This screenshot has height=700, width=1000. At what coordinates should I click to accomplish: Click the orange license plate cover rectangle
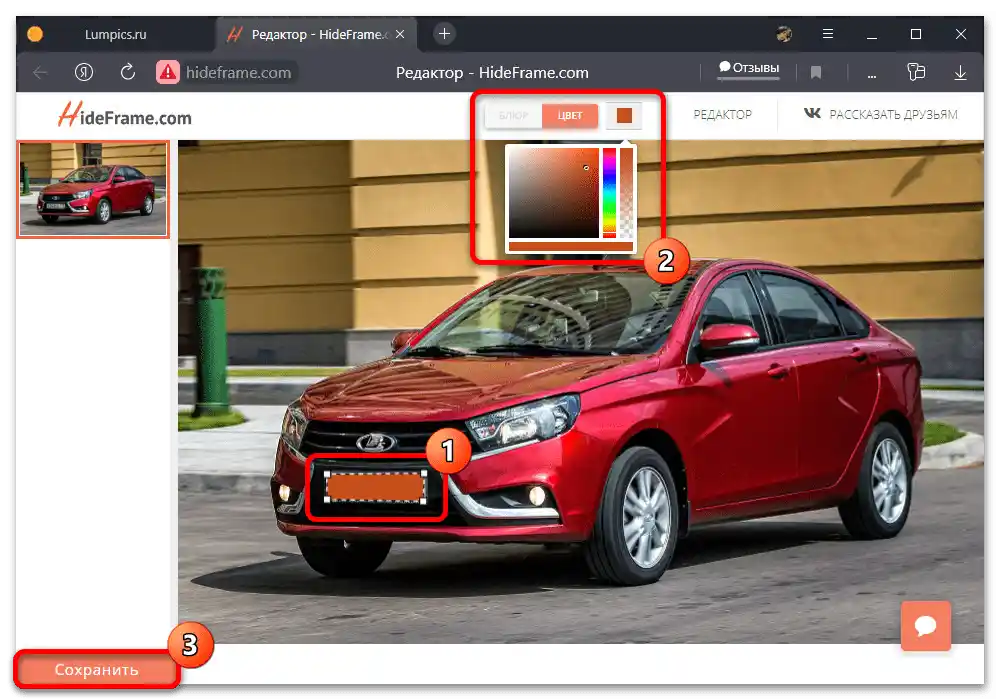tap(375, 487)
